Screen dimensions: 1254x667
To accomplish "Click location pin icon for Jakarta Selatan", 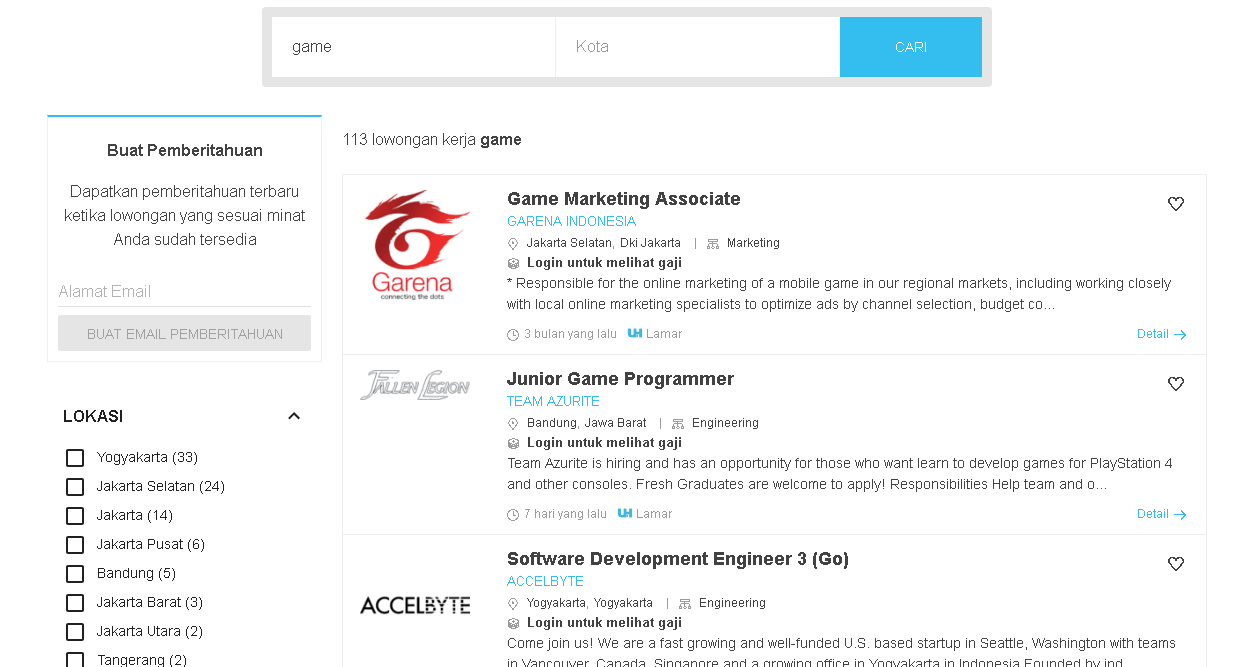I will (x=513, y=244).
